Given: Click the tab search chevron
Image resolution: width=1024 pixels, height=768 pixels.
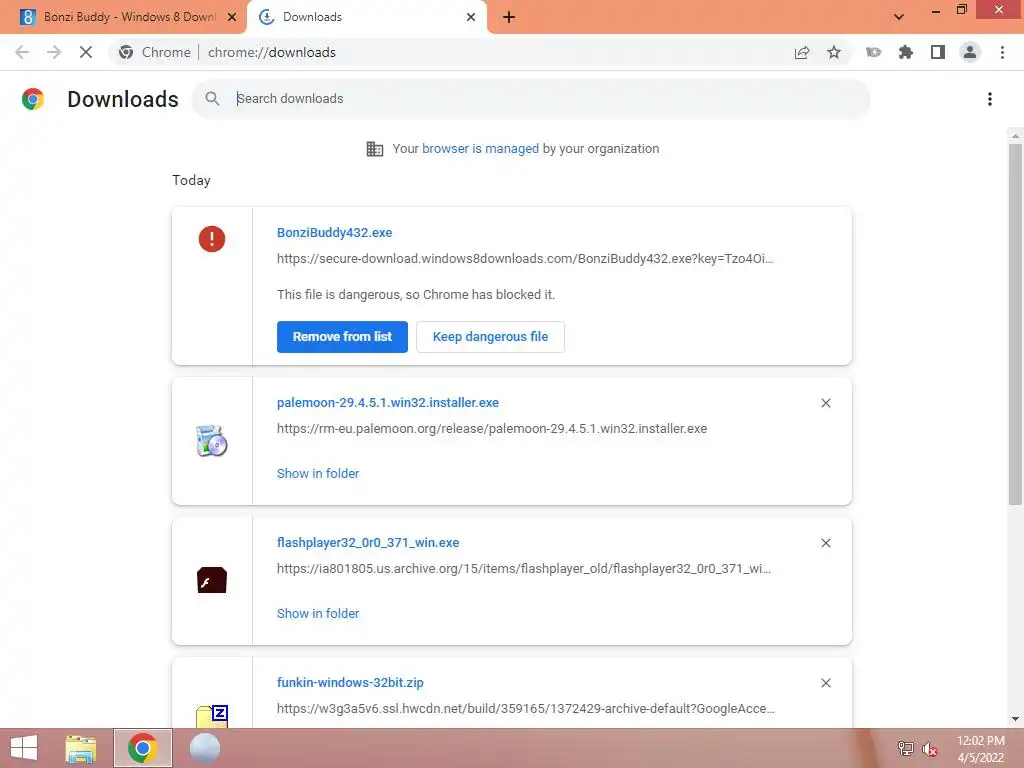Looking at the screenshot, I should point(899,17).
